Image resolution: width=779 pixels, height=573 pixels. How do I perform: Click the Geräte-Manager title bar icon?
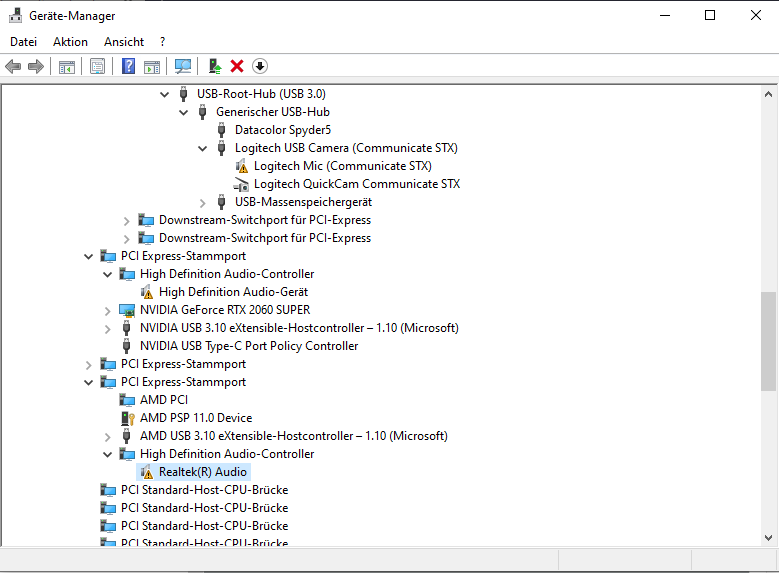click(15, 15)
